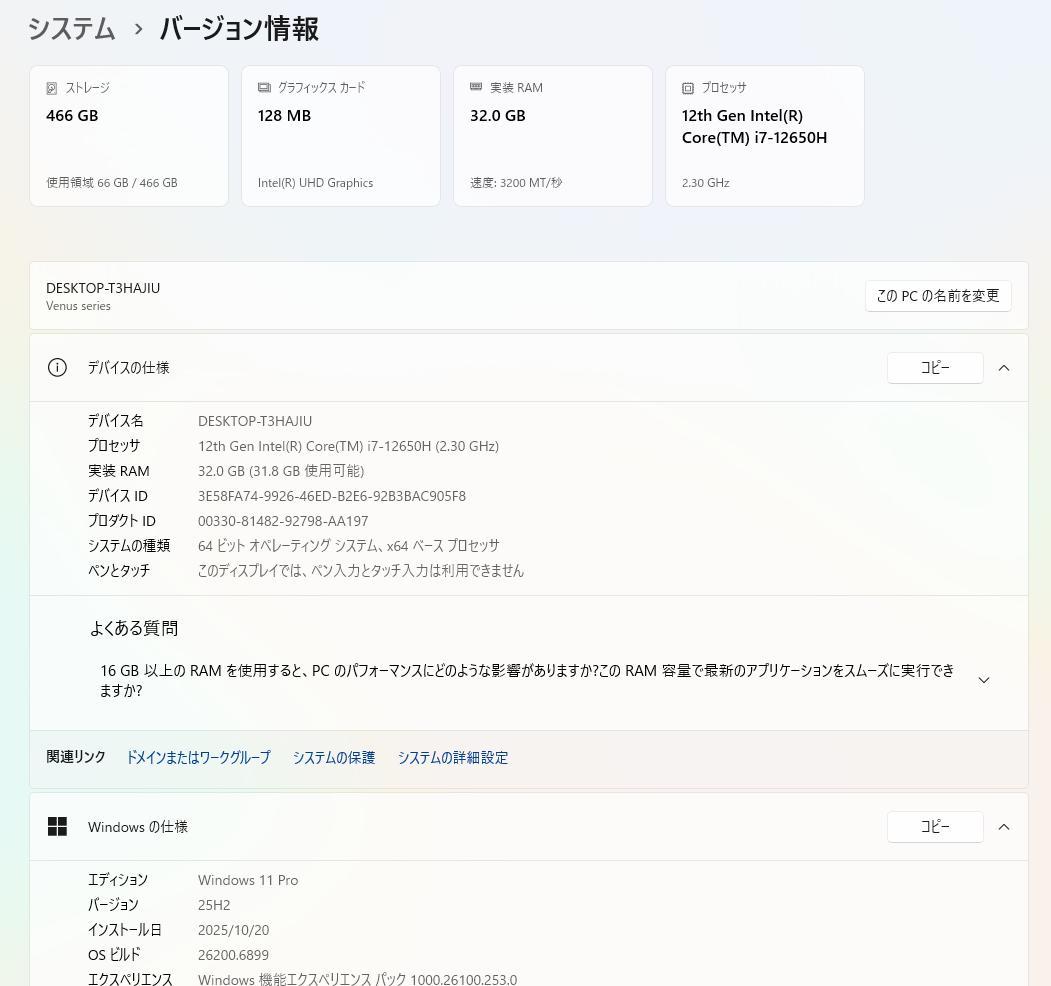The height and width of the screenshot is (986, 1051).
Task: Open the システムの保護 link
Action: (x=334, y=758)
